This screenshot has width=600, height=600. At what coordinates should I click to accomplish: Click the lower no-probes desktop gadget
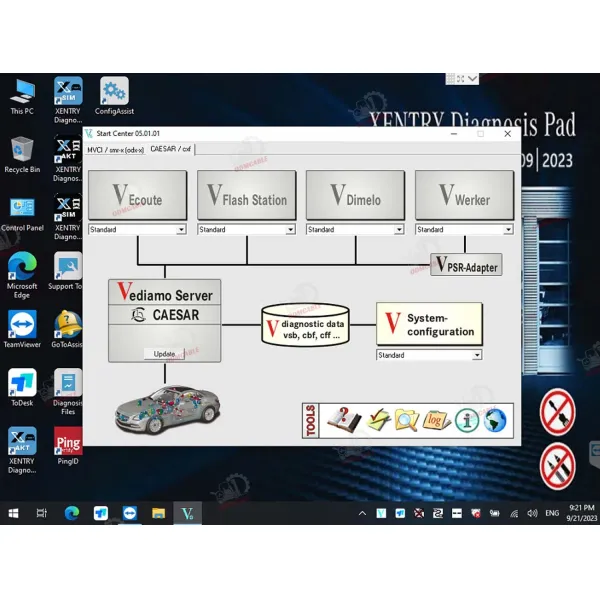pos(557,466)
